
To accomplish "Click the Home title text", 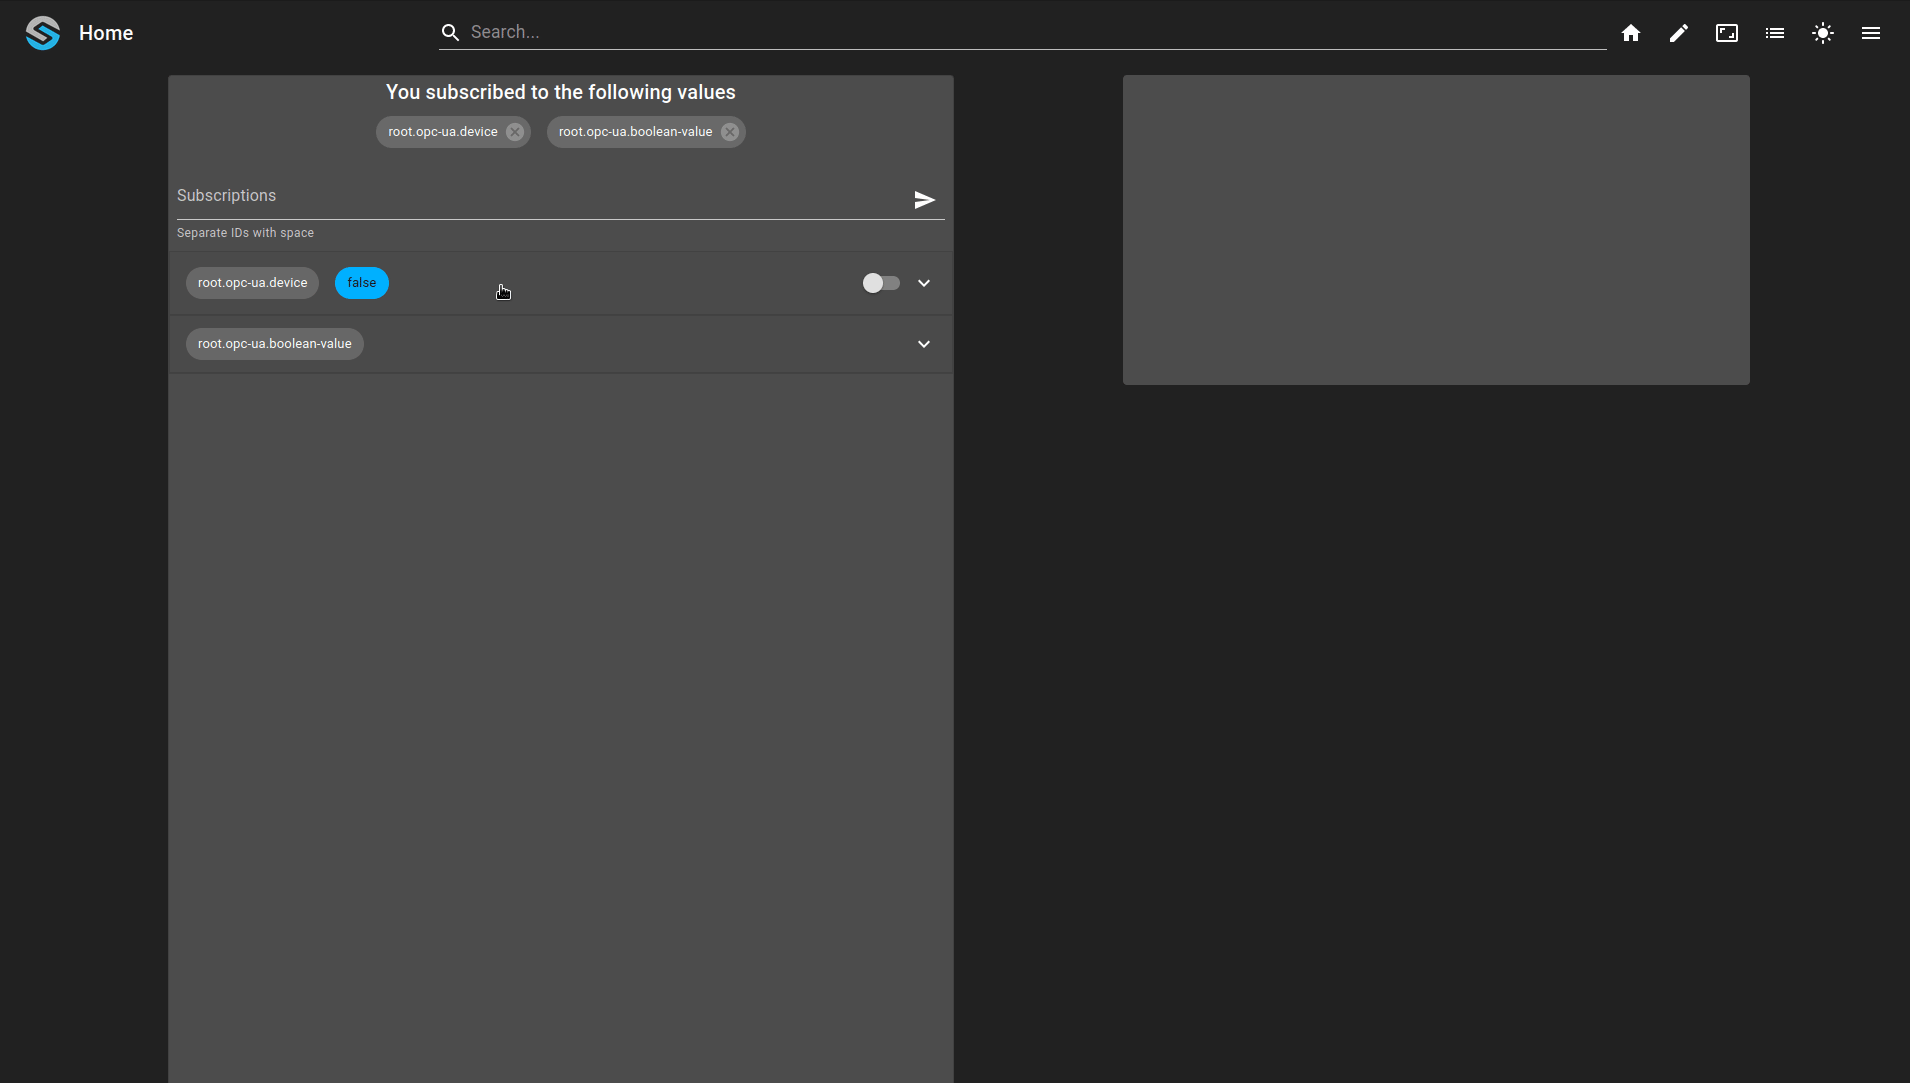I will pos(106,33).
